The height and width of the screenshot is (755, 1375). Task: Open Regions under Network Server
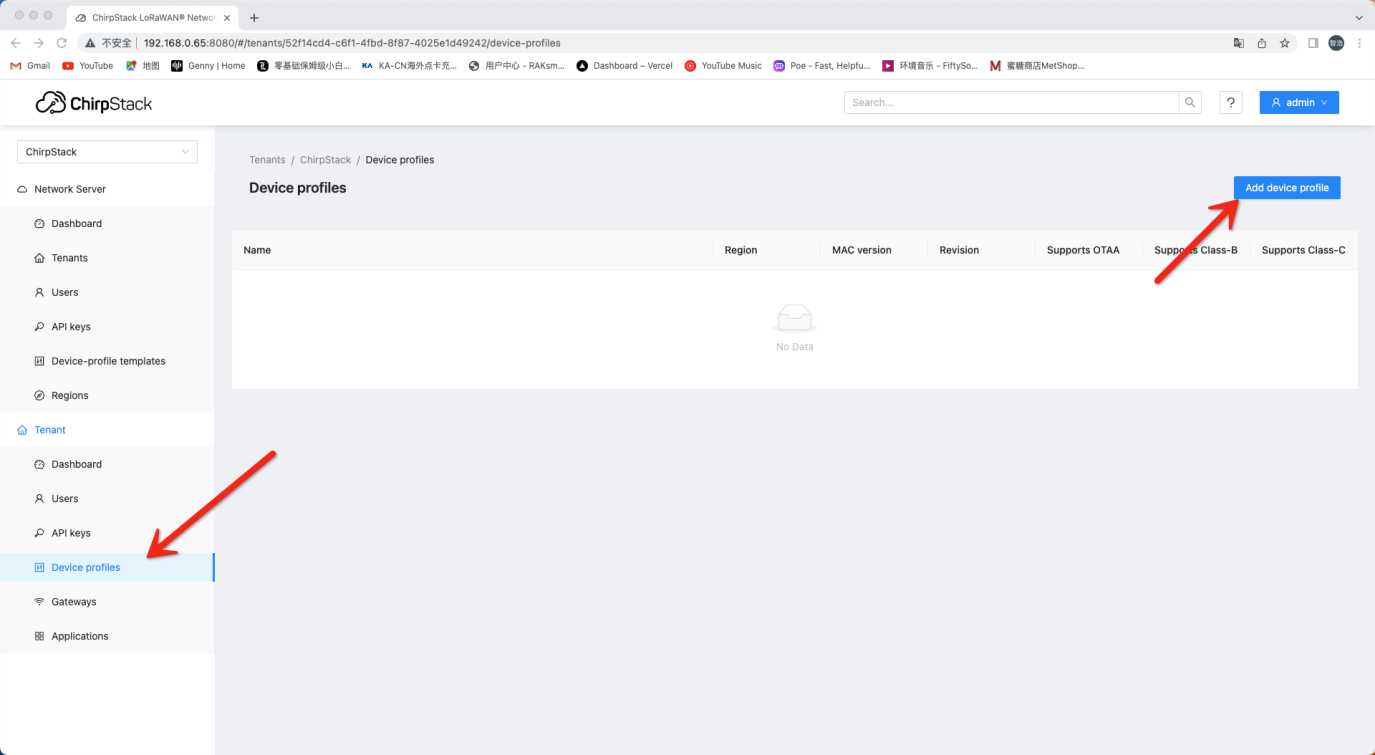click(70, 395)
